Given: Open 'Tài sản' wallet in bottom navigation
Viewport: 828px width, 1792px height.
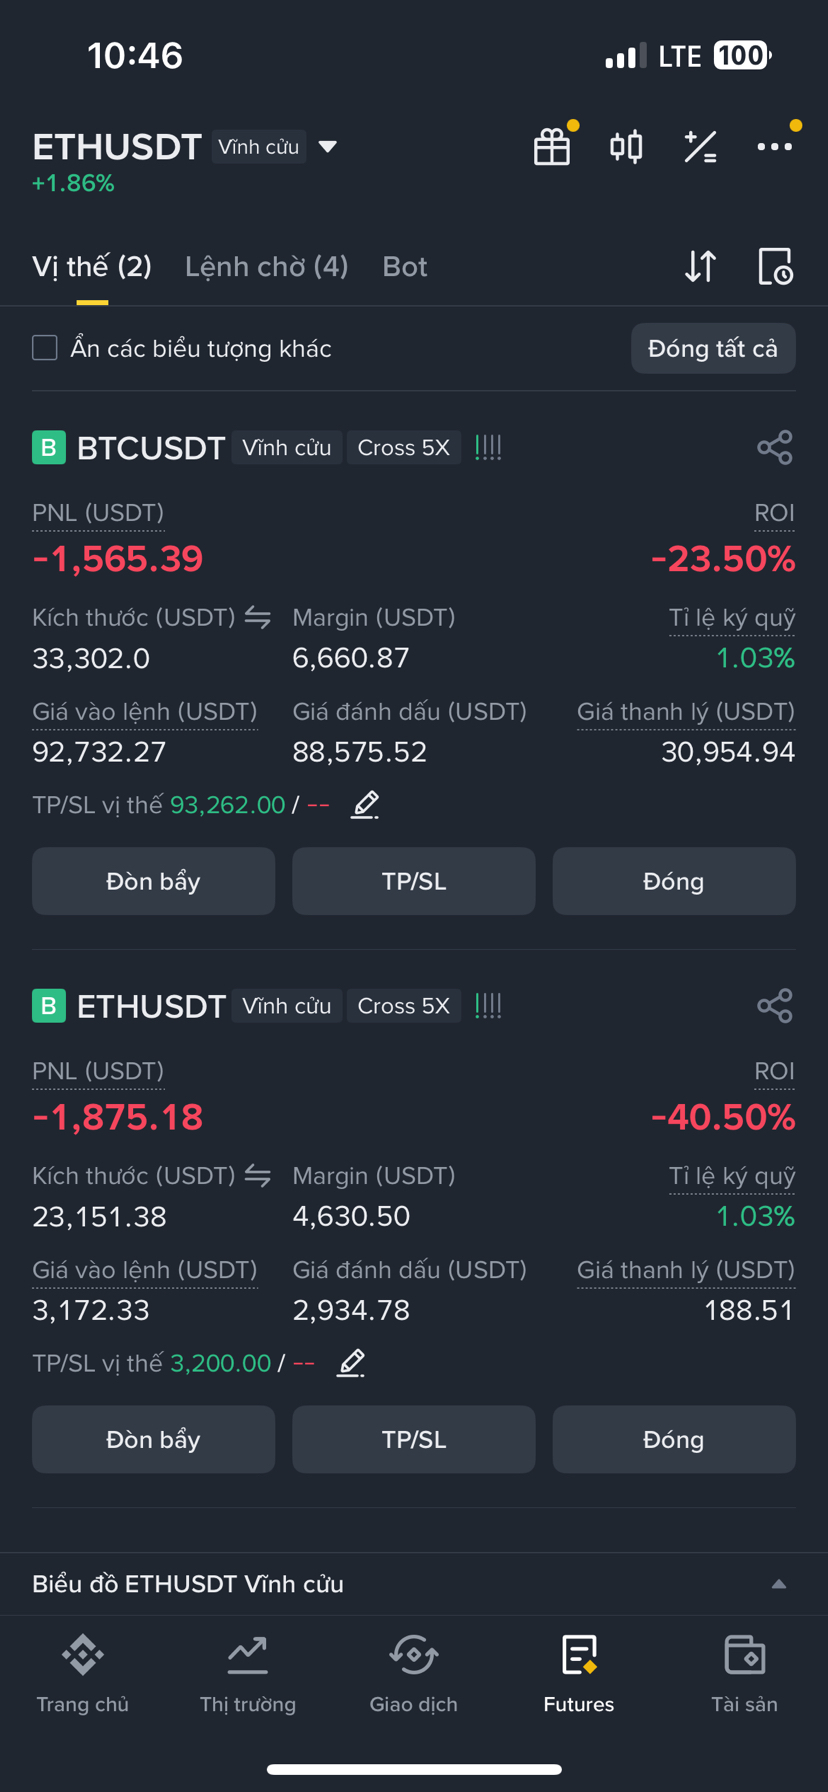Looking at the screenshot, I should 744,1674.
